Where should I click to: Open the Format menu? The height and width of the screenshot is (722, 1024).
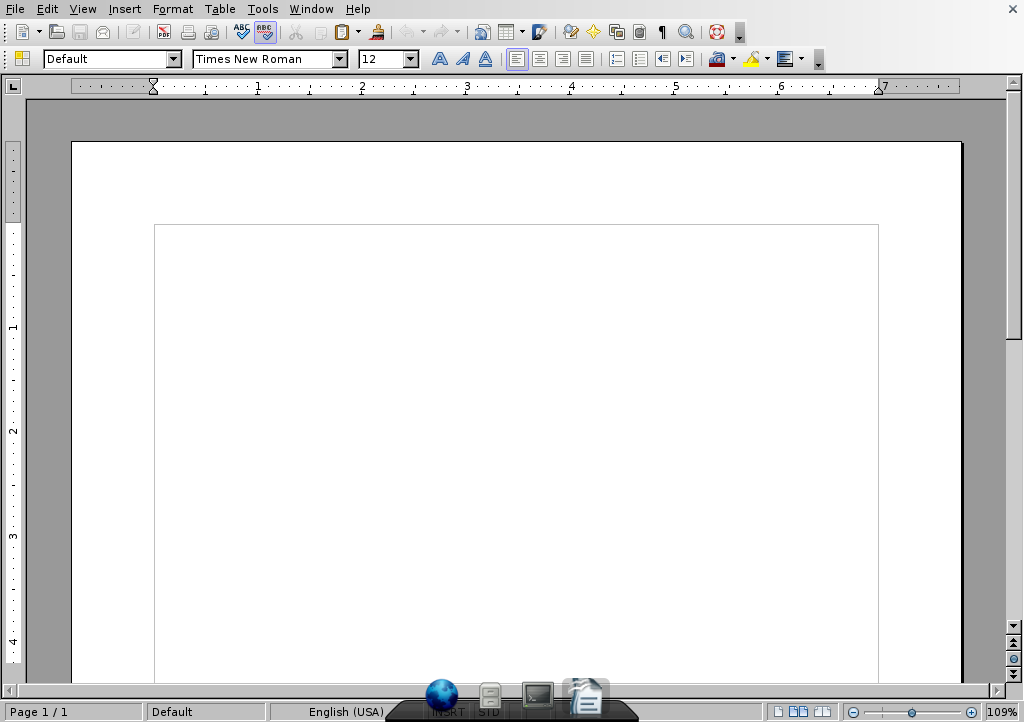pos(173,9)
